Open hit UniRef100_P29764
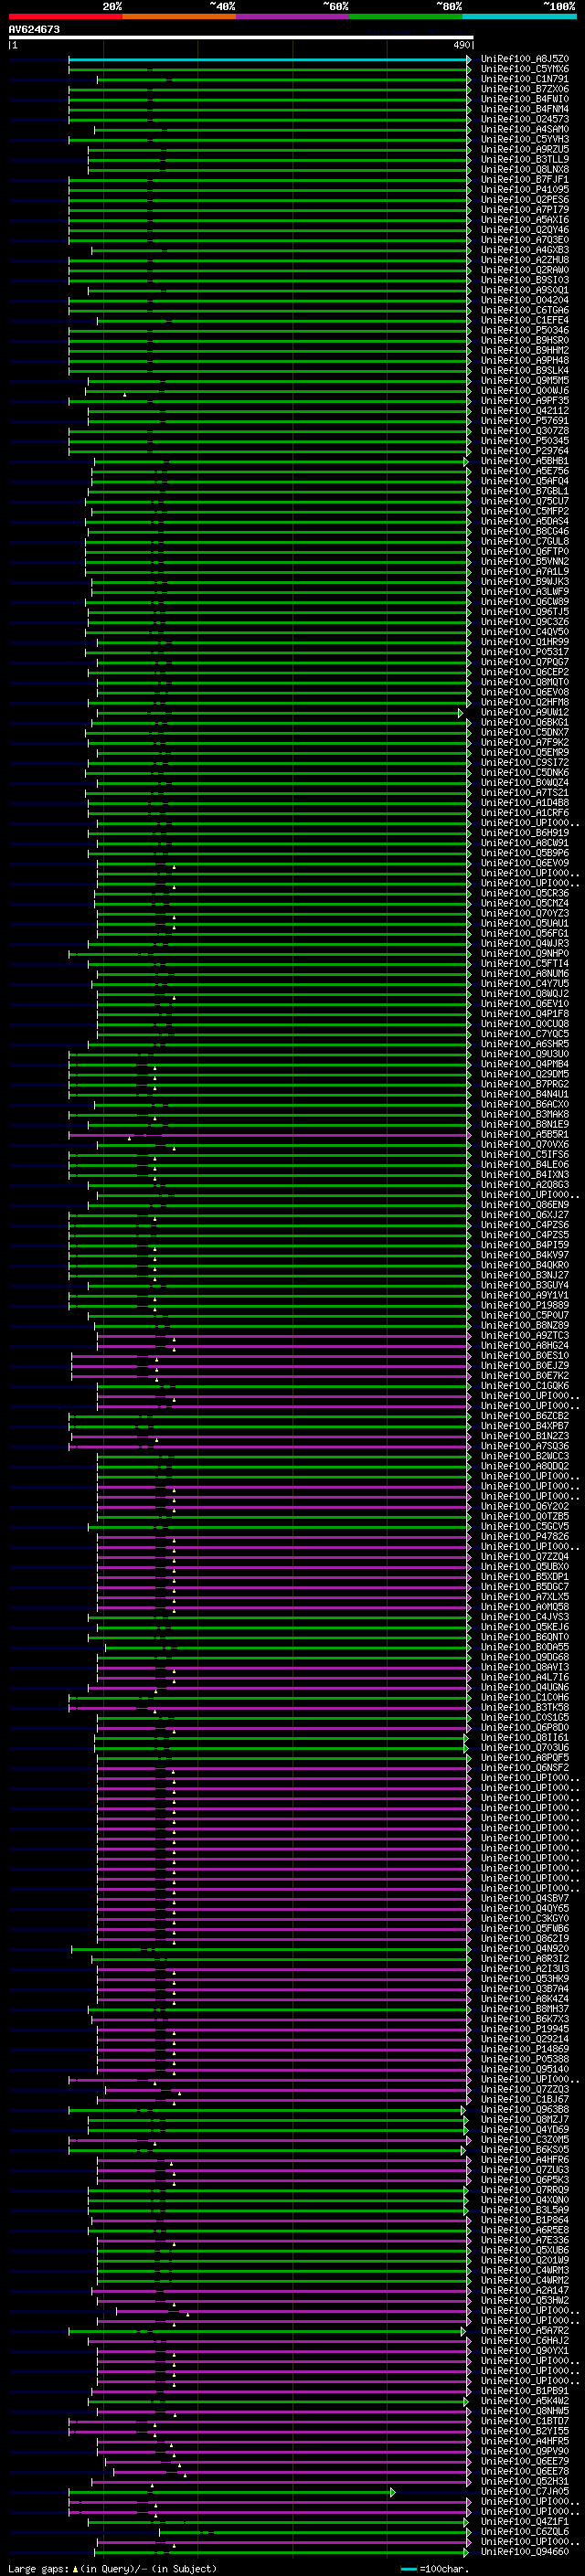 pyautogui.click(x=525, y=451)
